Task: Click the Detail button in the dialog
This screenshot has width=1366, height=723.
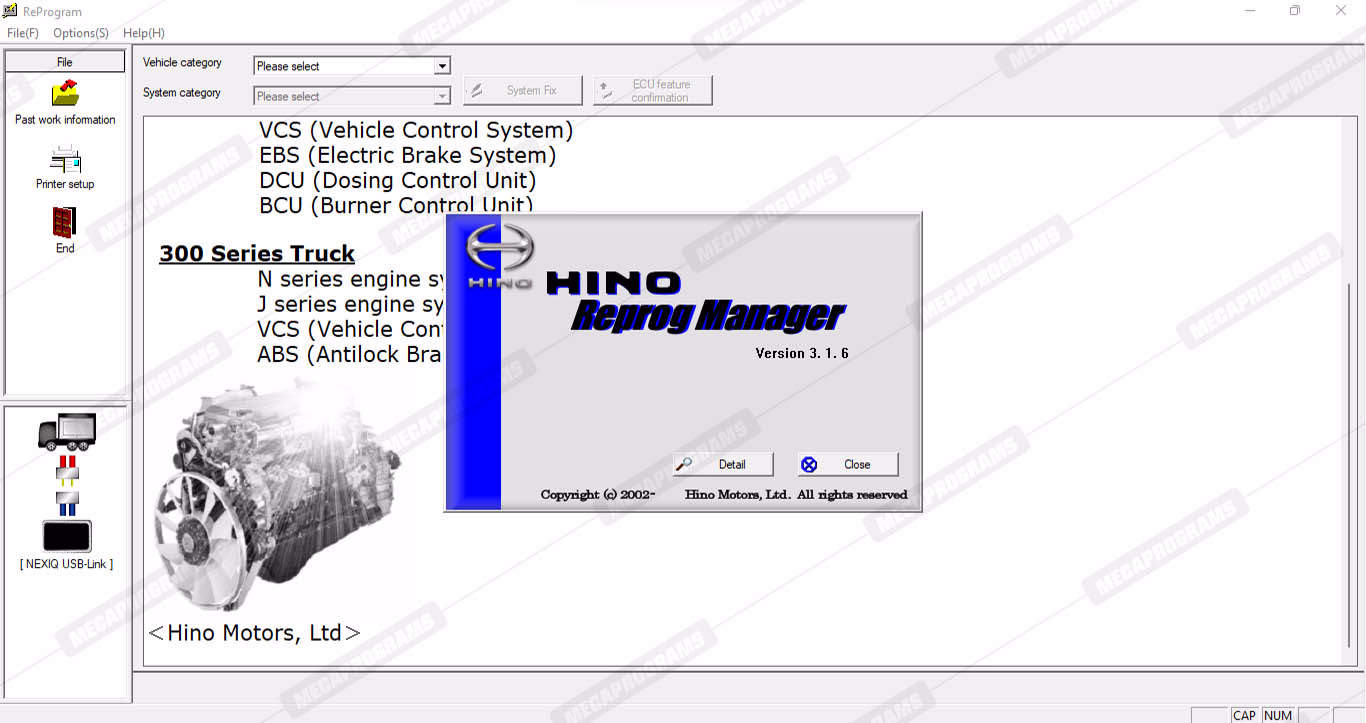Action: [x=723, y=464]
